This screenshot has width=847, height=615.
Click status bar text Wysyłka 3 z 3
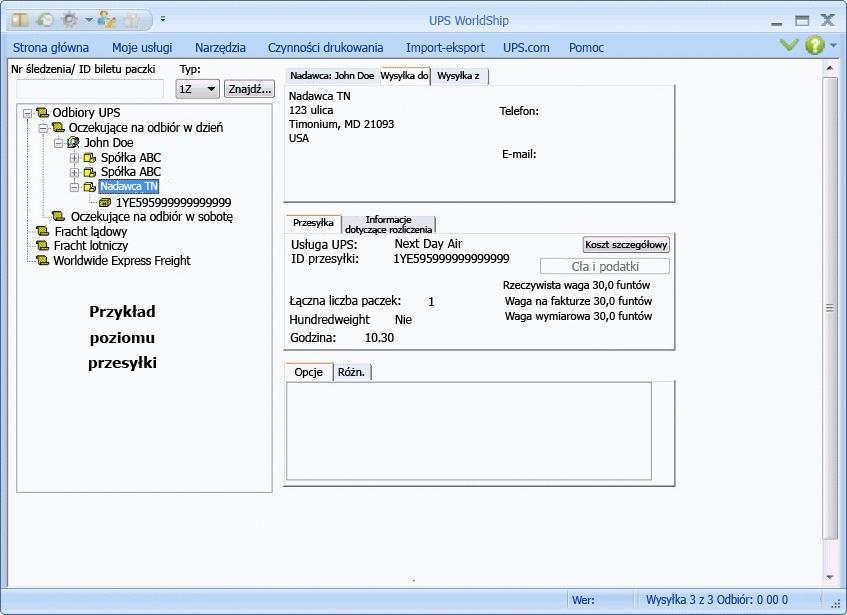pos(680,600)
